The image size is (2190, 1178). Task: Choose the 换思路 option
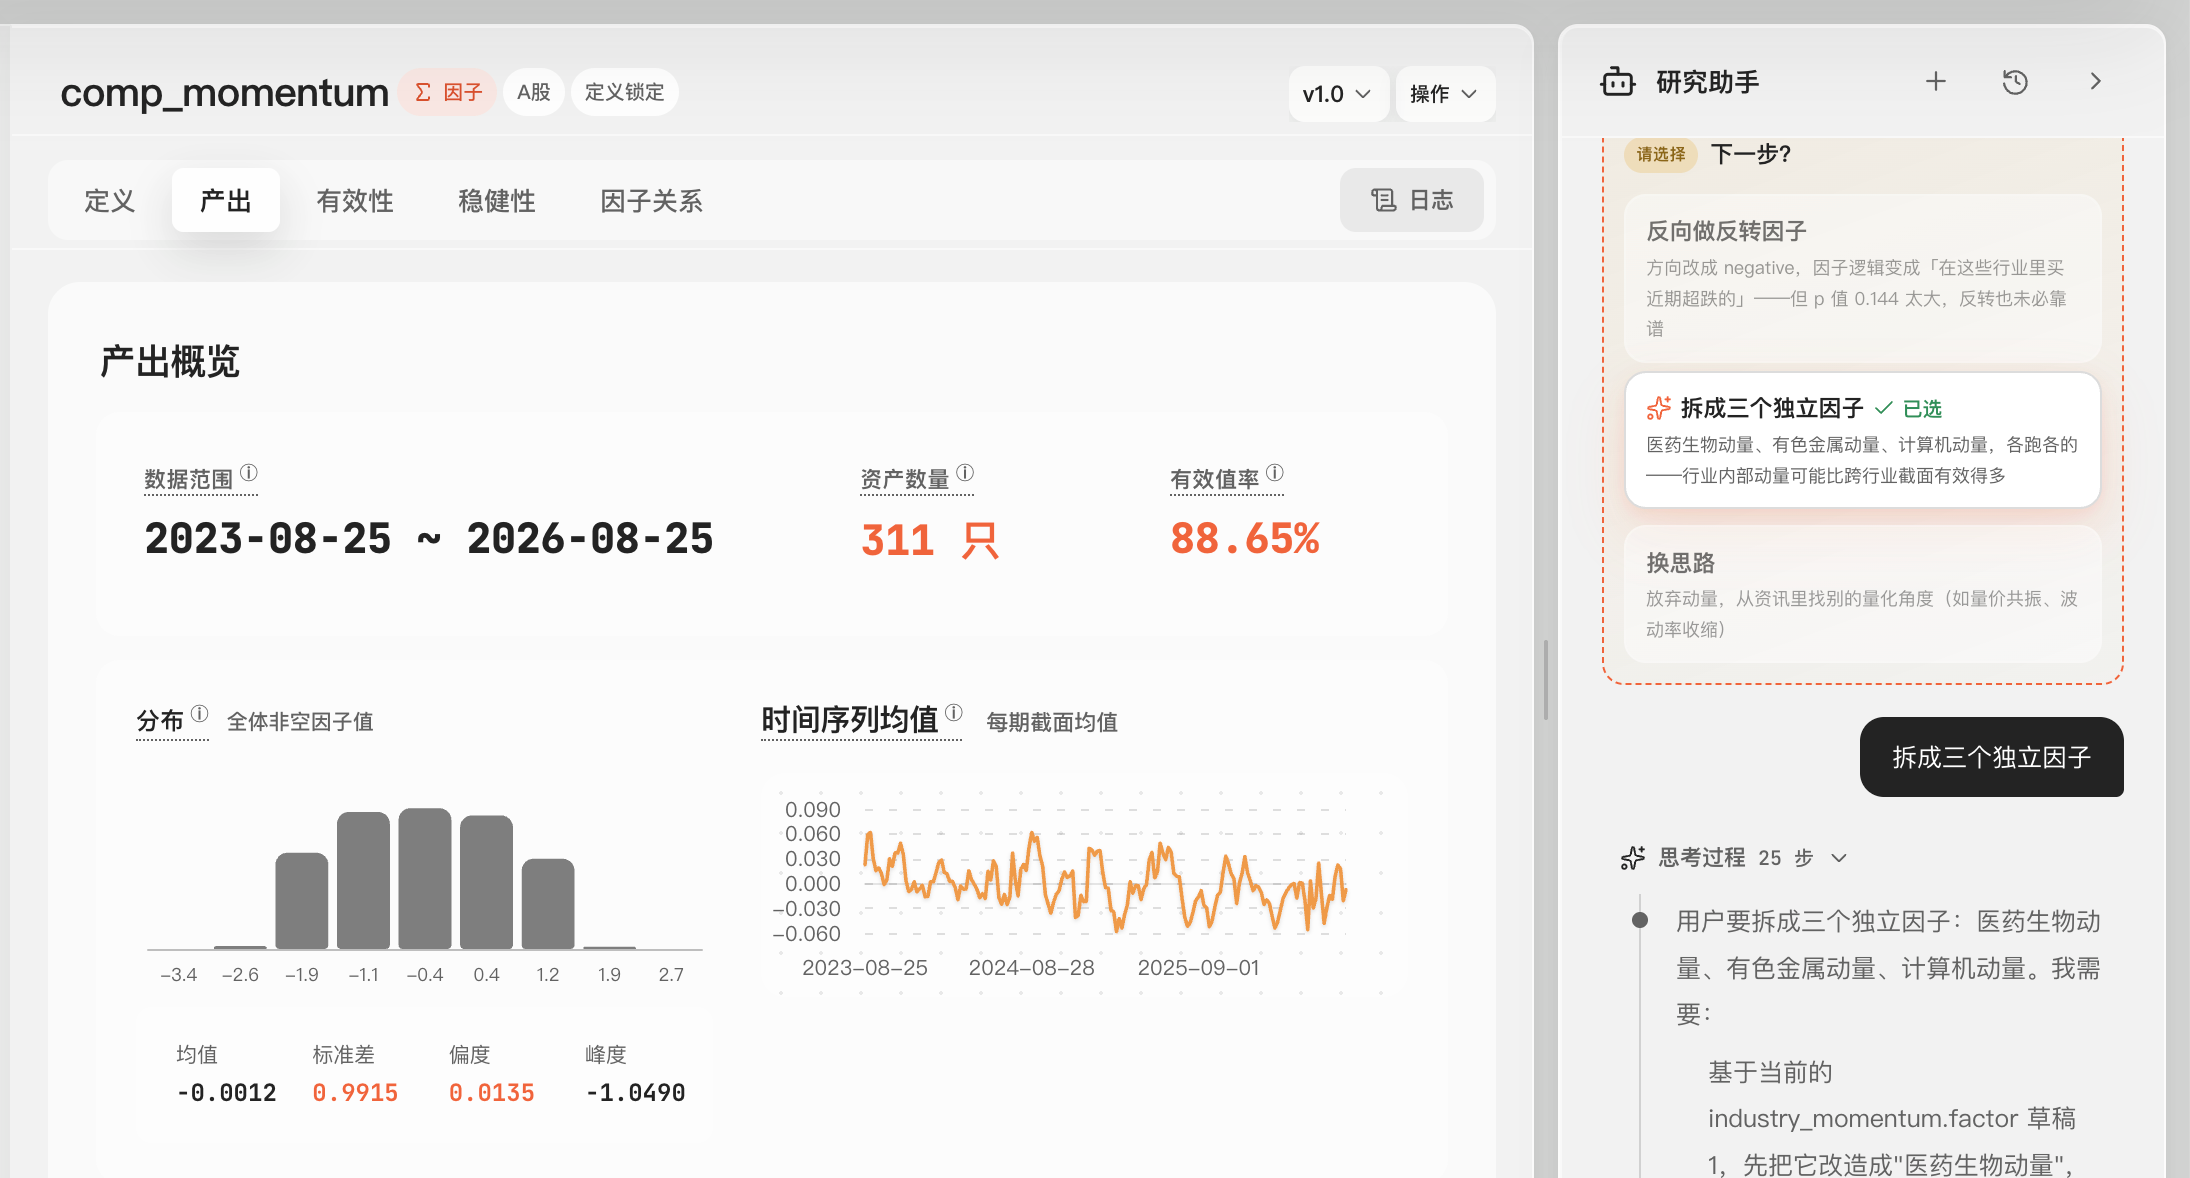[x=1862, y=594]
